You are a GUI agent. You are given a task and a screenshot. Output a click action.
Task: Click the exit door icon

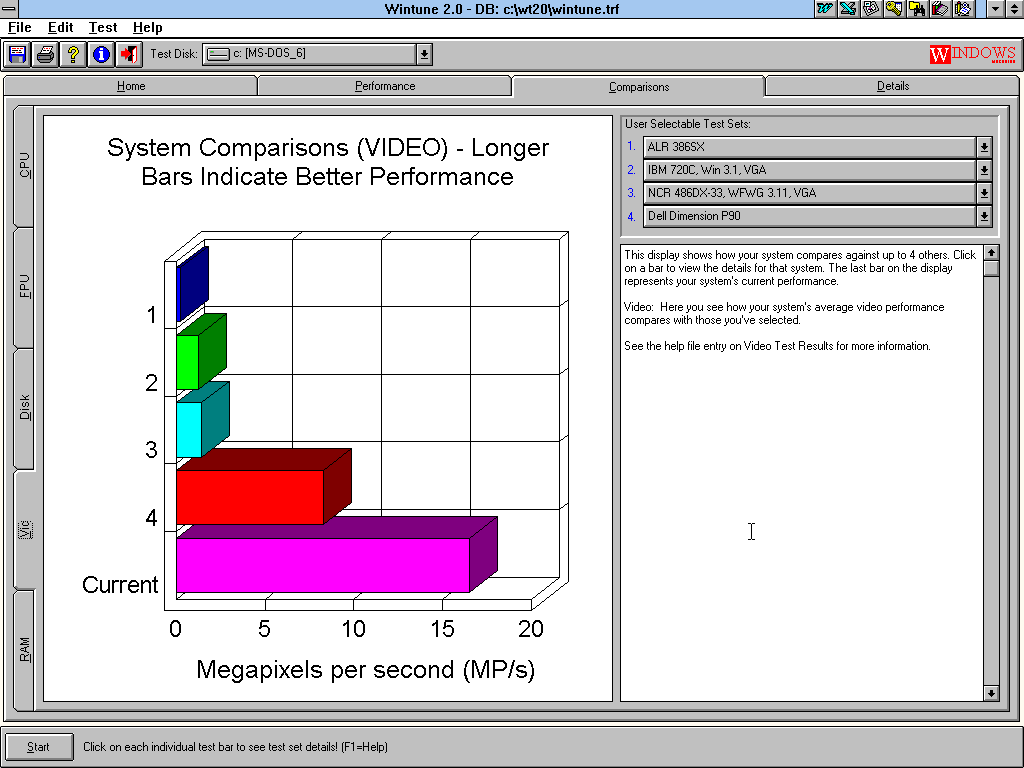[x=129, y=54]
